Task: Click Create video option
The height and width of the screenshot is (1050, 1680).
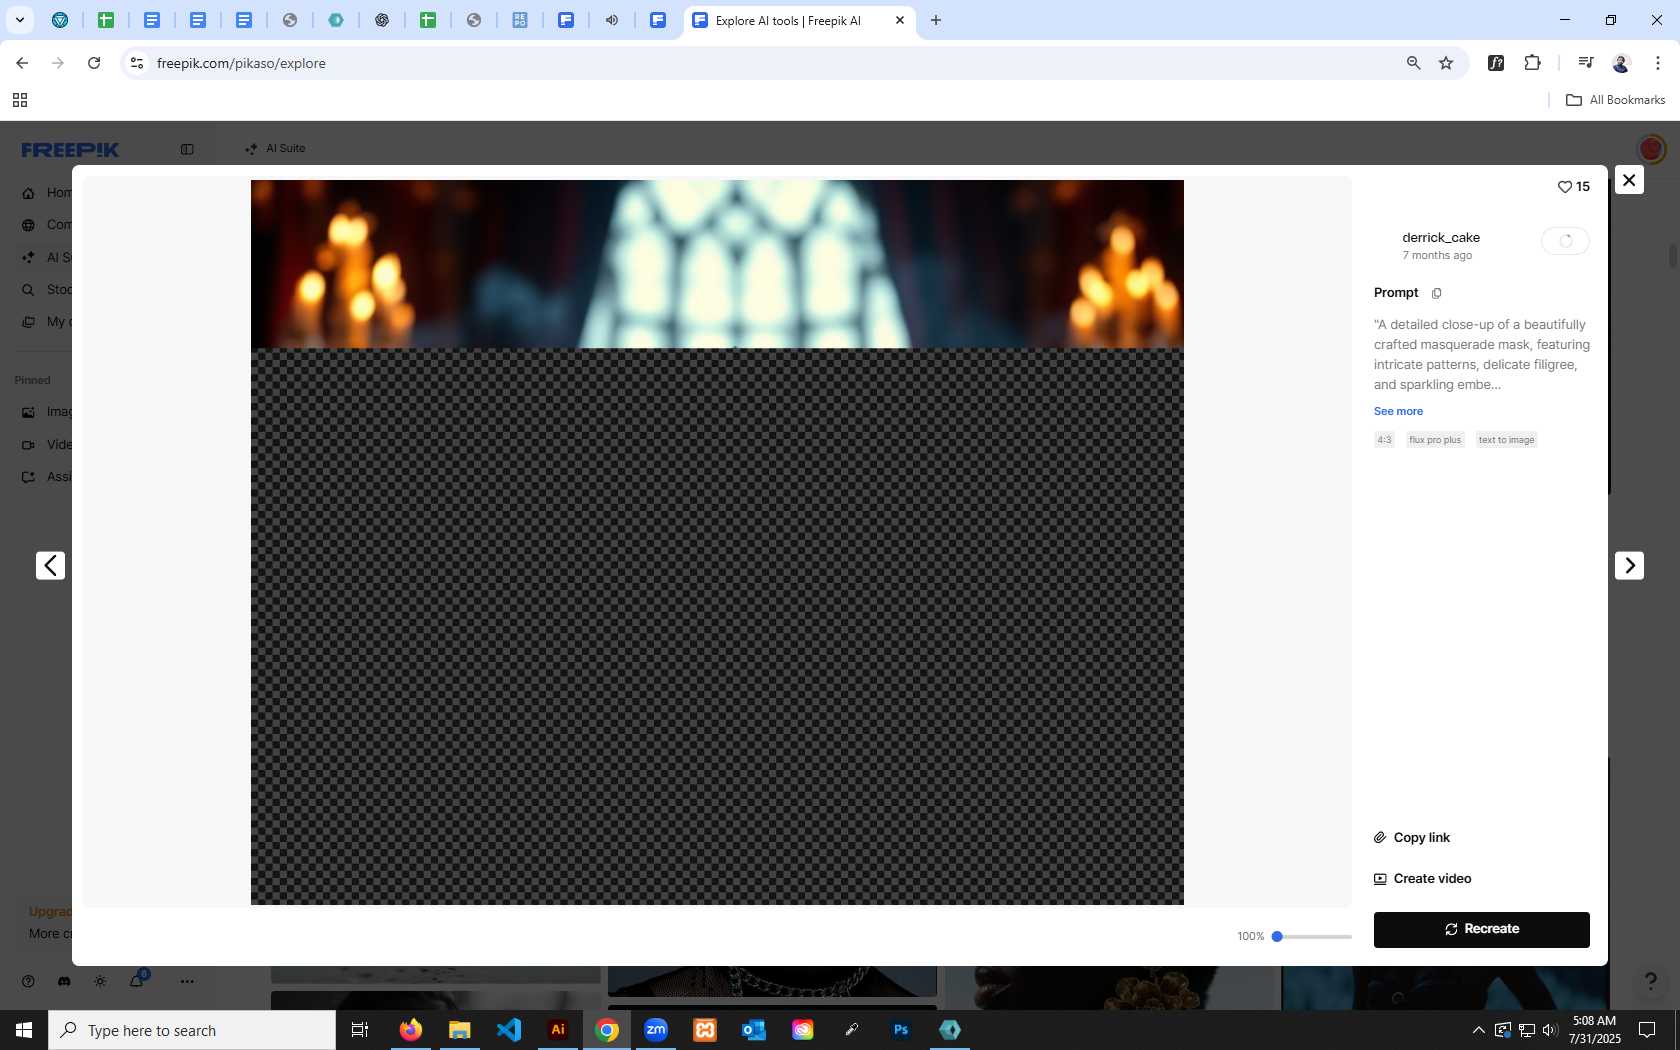Action: pos(1423,879)
